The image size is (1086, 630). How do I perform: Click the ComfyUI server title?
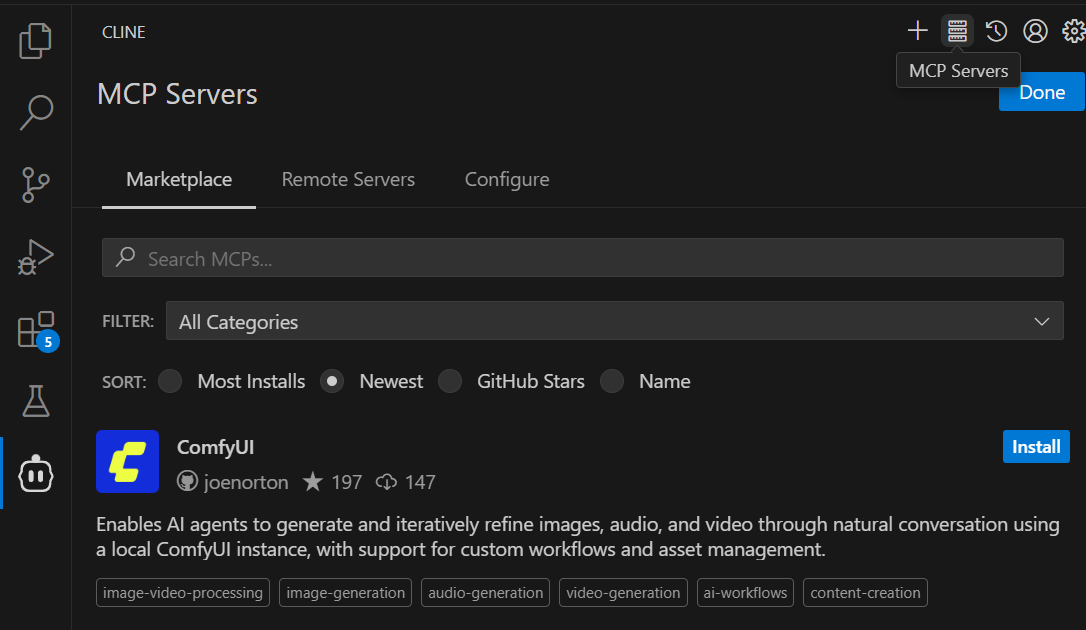pyautogui.click(x=215, y=447)
